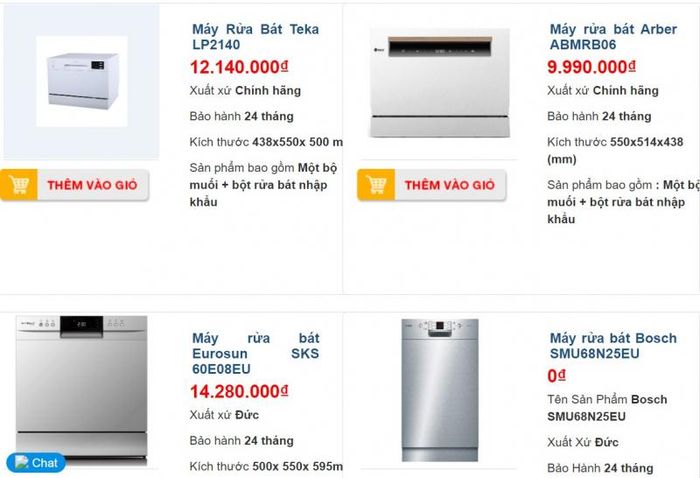700x478 pixels.
Task: View Teka LP2140 product image
Action: pos(81,81)
